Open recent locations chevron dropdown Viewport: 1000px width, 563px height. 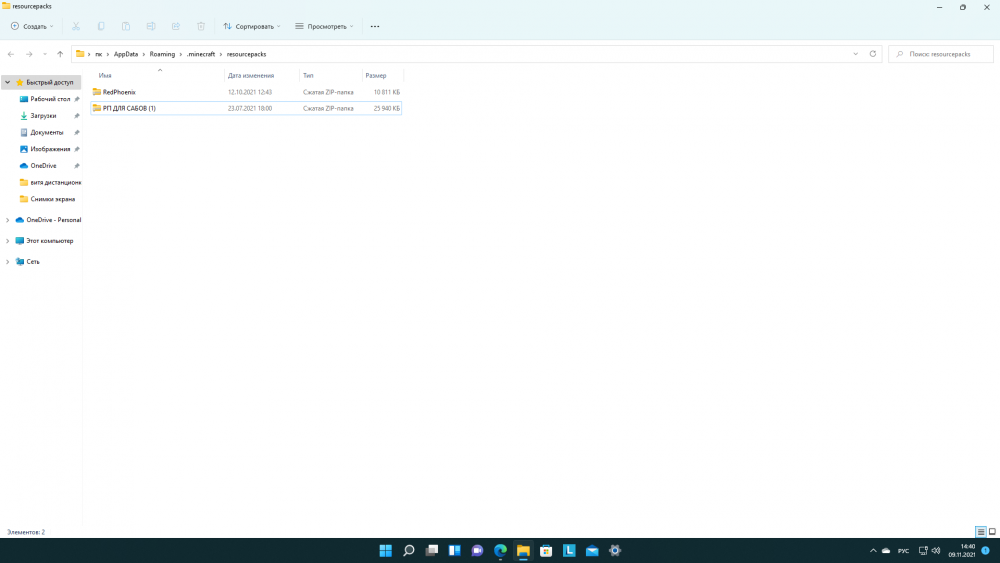tap(45, 54)
